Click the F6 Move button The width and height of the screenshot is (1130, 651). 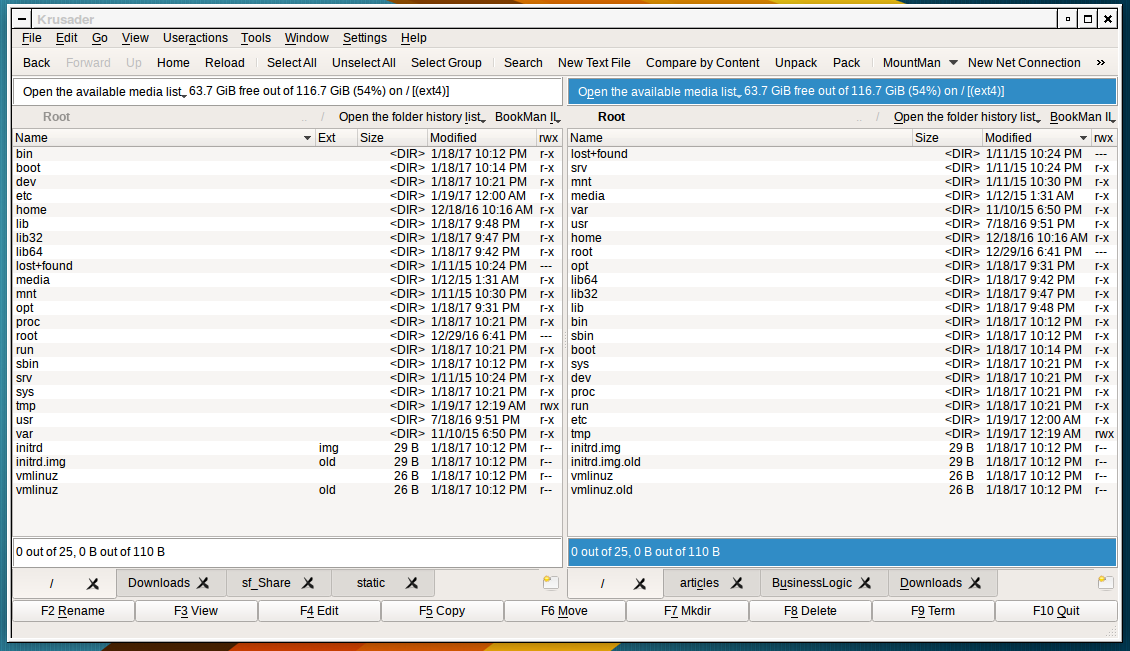pyautogui.click(x=564, y=611)
